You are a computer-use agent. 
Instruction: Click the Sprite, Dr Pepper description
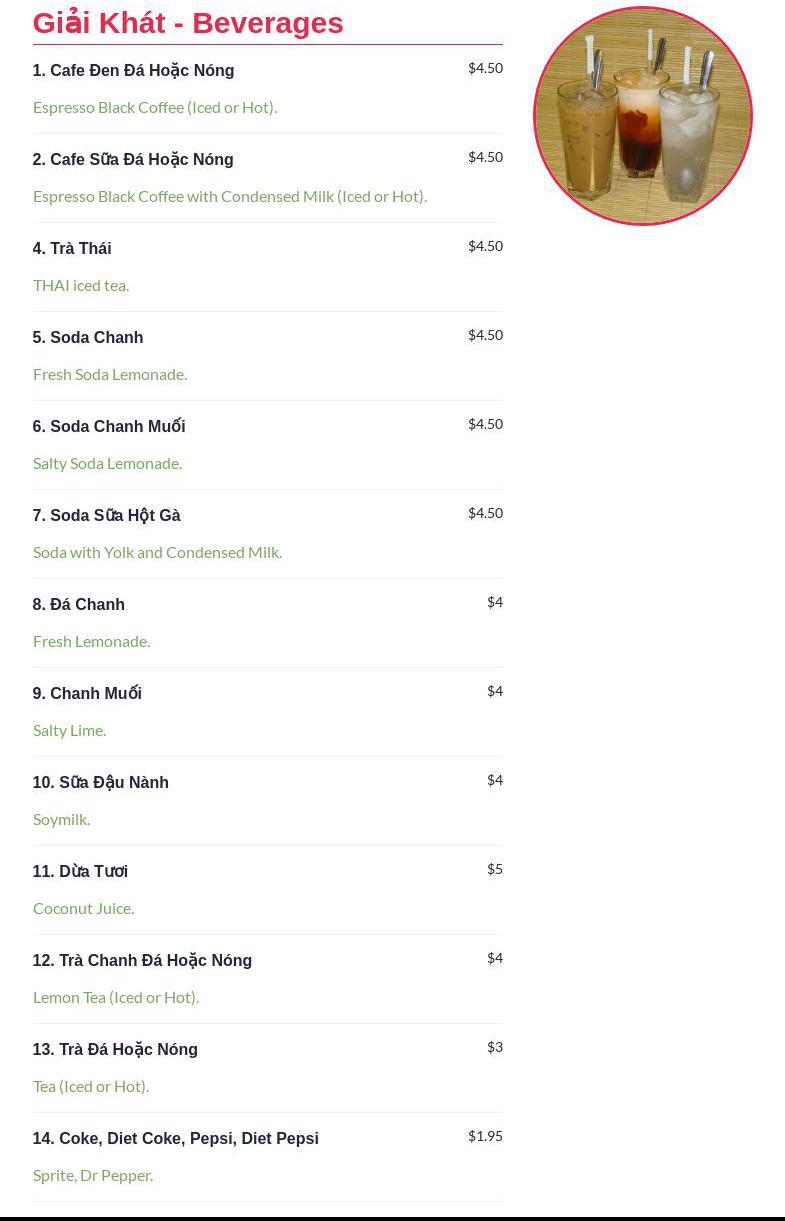click(x=93, y=1175)
